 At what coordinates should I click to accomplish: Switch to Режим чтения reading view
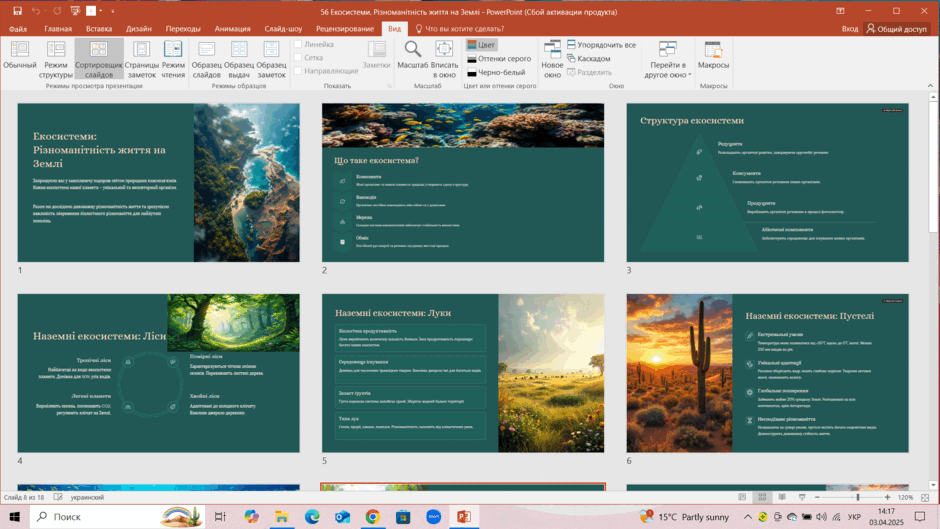[173, 59]
